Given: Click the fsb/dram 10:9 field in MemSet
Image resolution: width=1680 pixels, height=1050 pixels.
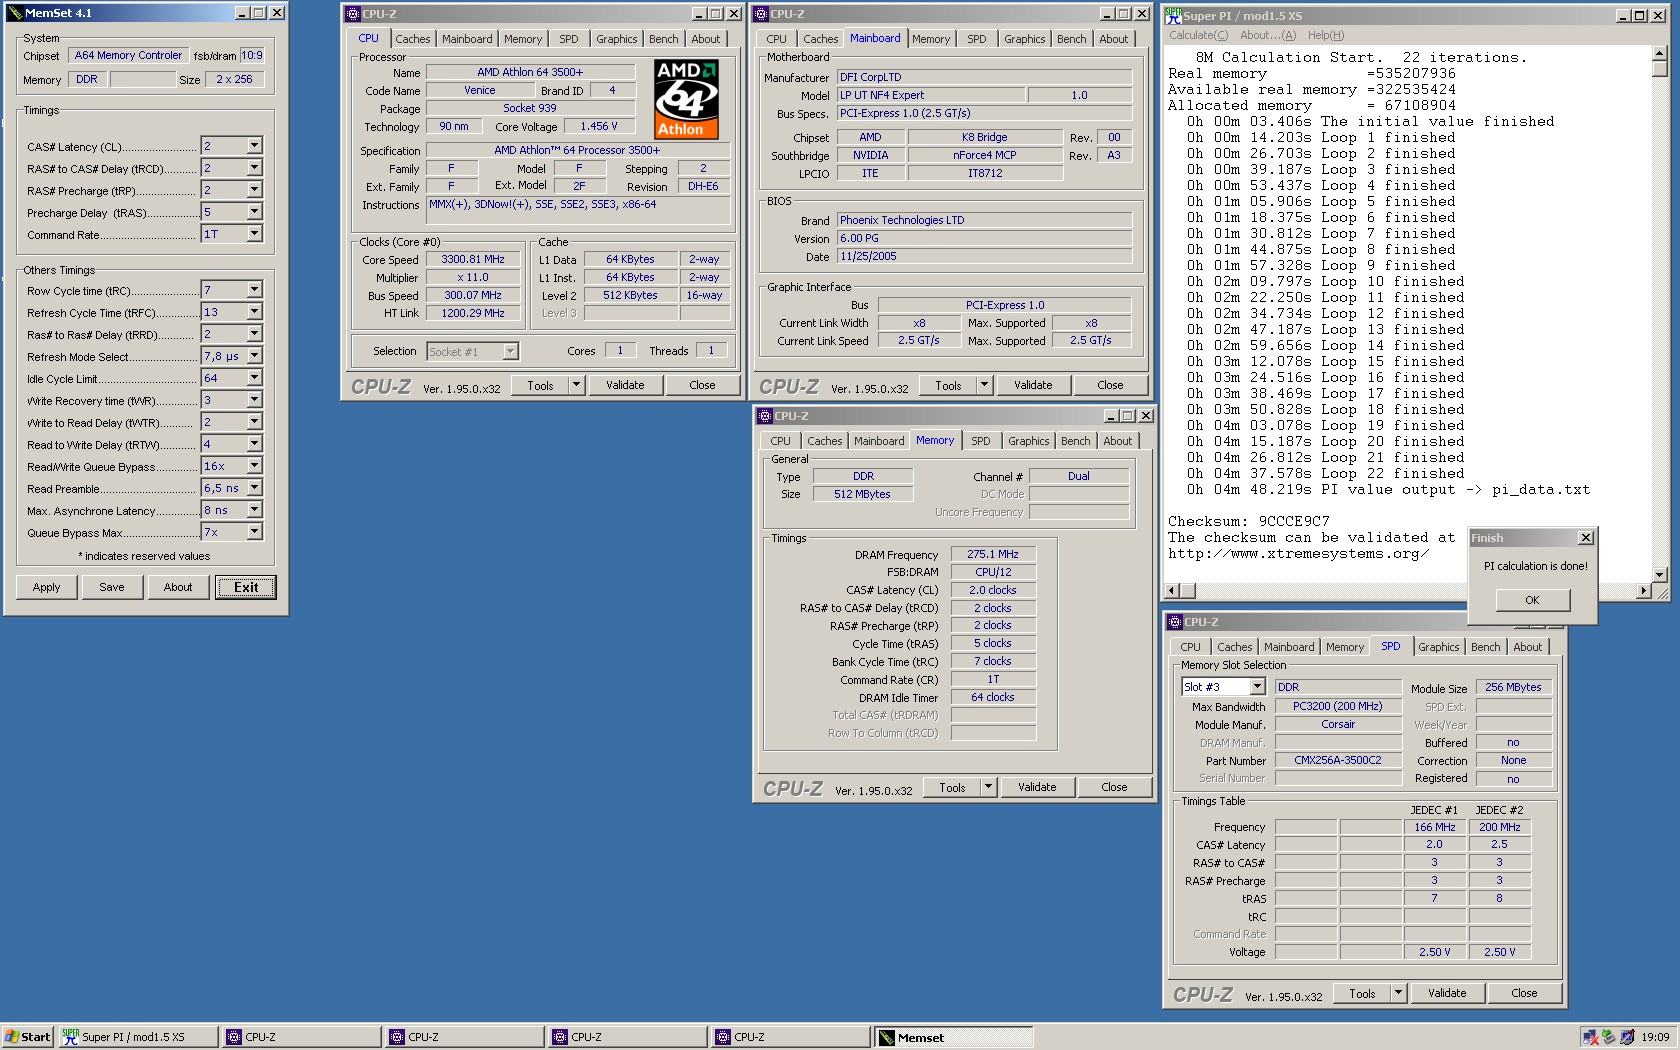Looking at the screenshot, I should [x=252, y=55].
